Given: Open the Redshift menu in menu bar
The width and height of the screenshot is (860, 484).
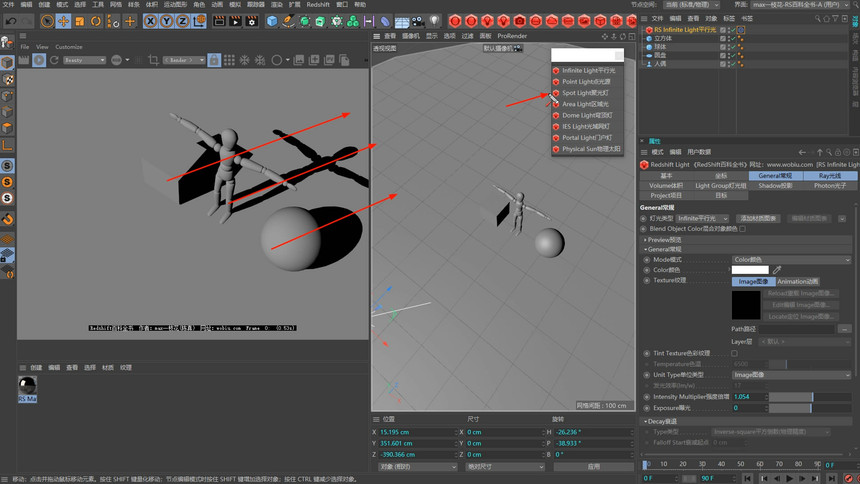Looking at the screenshot, I should (318, 4).
